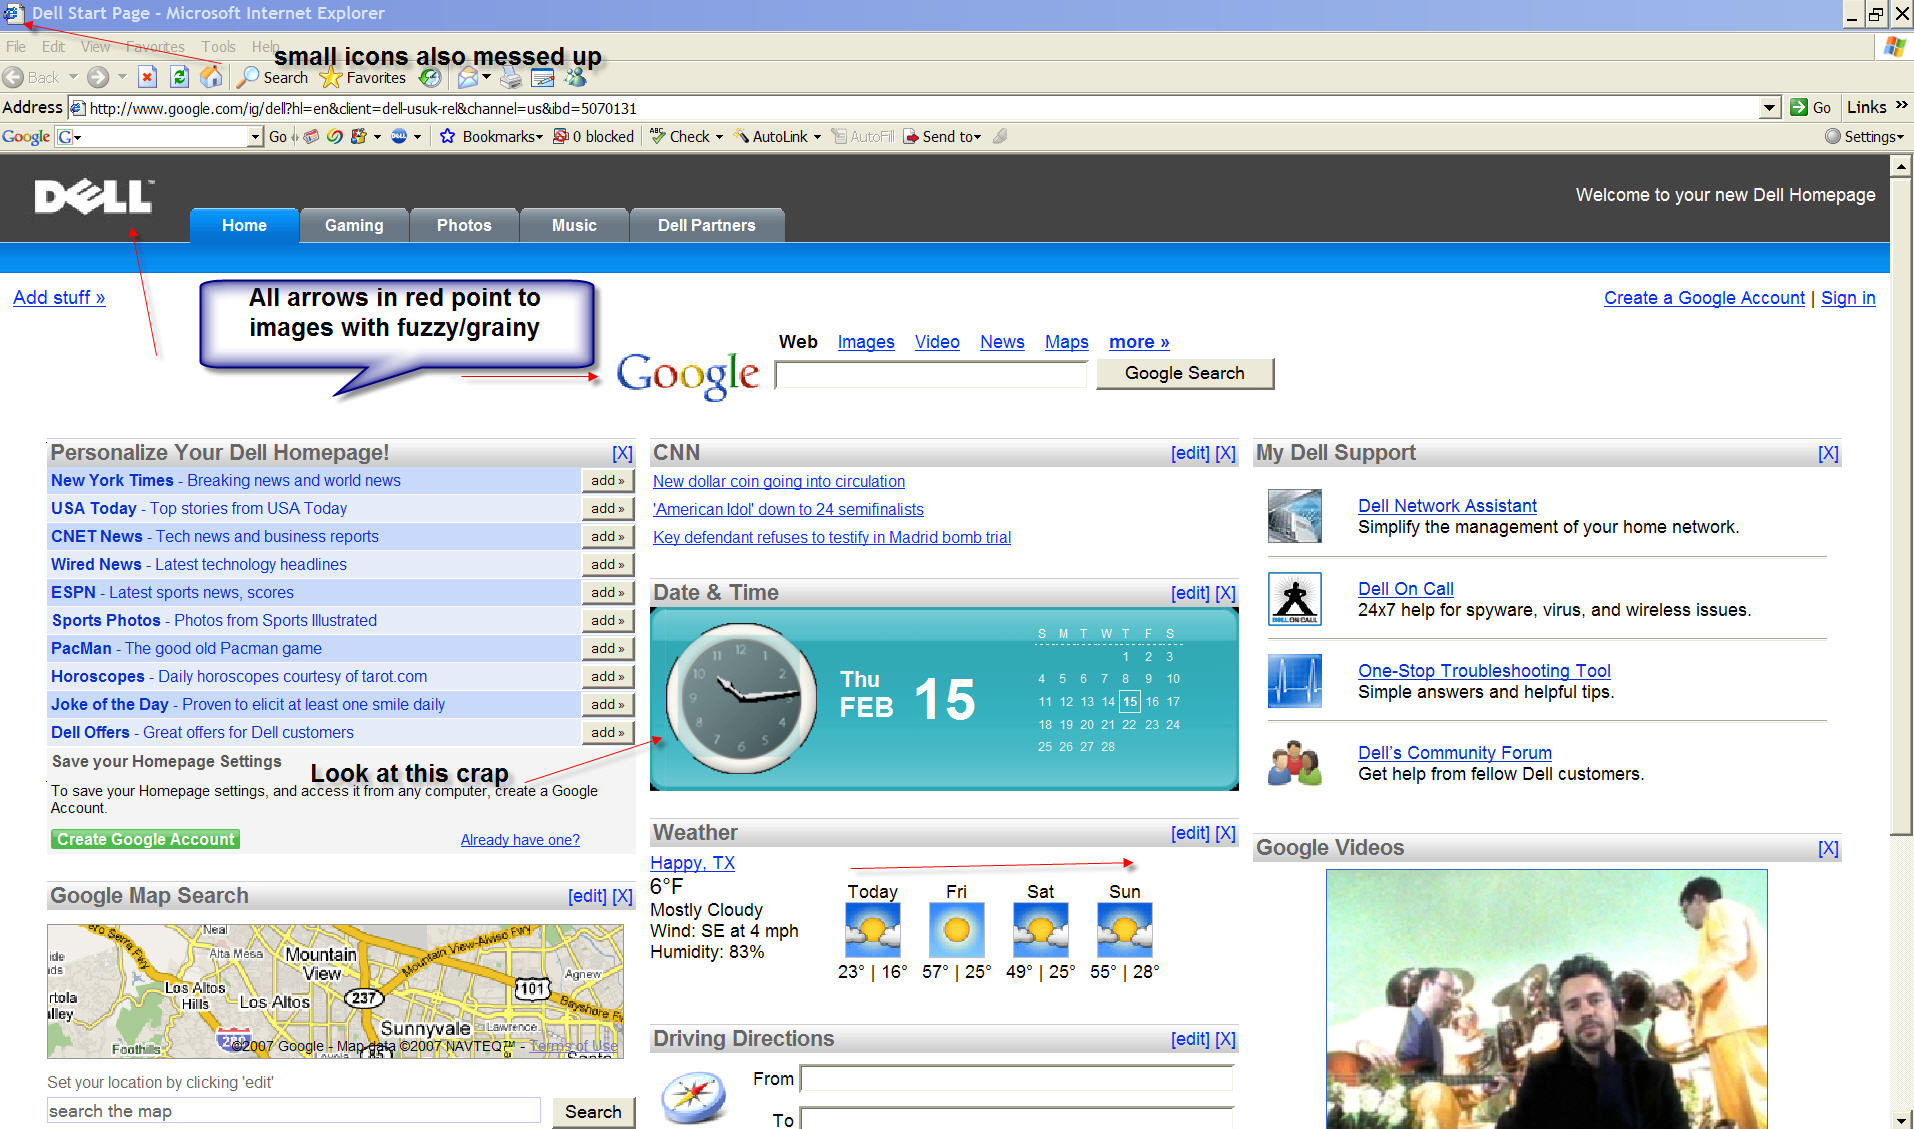Click the highlighter pen toolbar icon
This screenshot has width=1914, height=1129.
point(999,136)
